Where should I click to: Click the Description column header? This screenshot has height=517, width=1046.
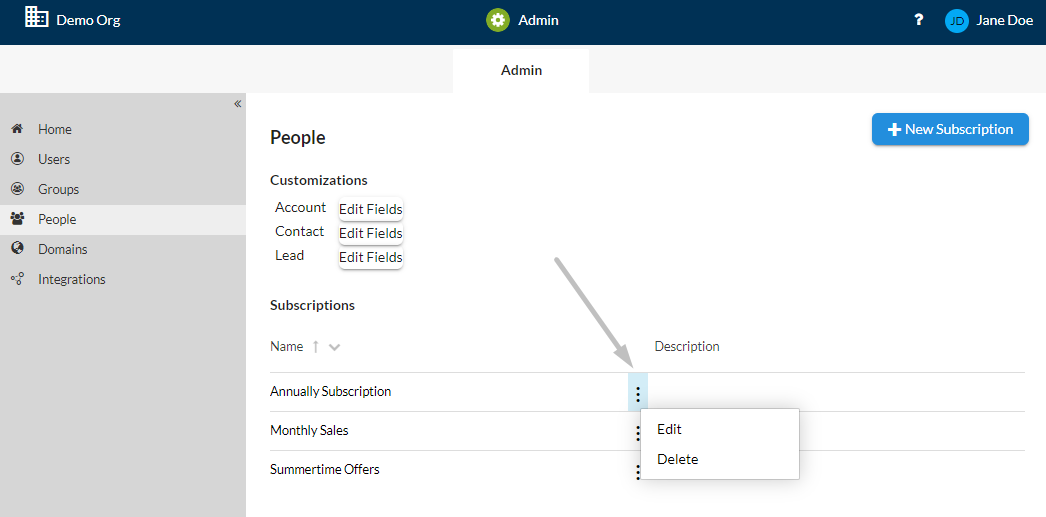tap(686, 347)
